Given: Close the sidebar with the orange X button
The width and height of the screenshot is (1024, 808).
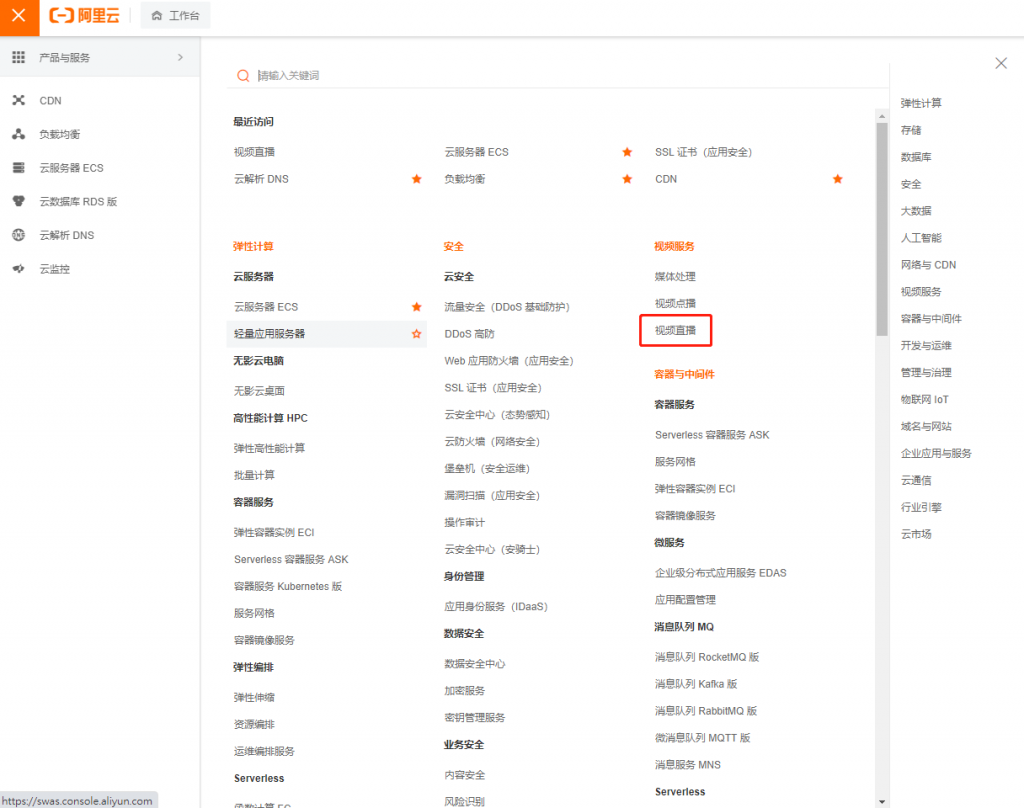Looking at the screenshot, I should (19, 16).
